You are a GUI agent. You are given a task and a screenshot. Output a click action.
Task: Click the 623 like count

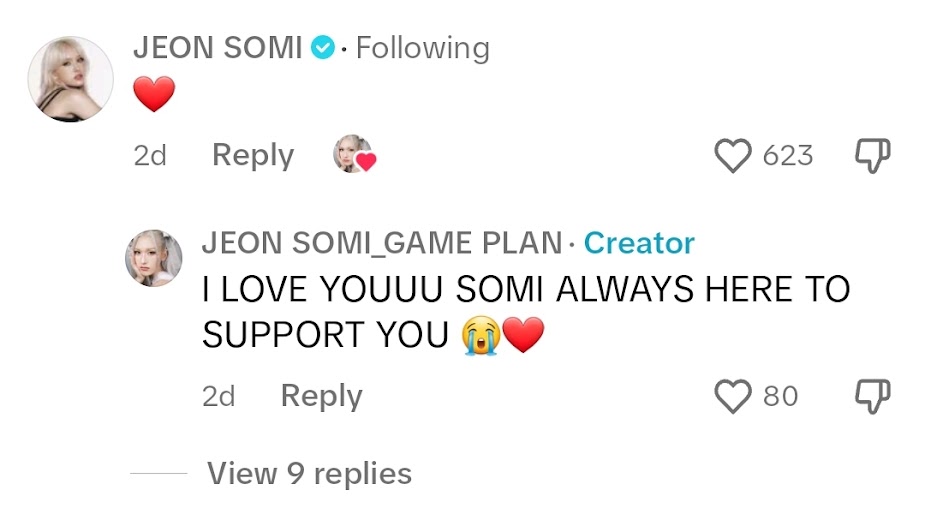(788, 156)
